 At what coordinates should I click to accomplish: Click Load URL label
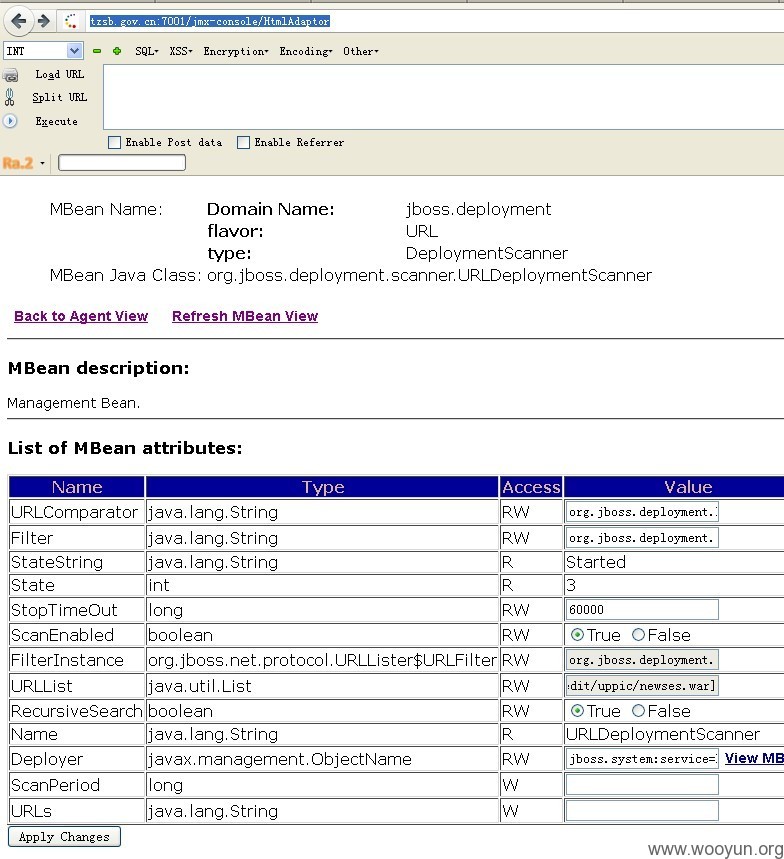click(x=60, y=75)
